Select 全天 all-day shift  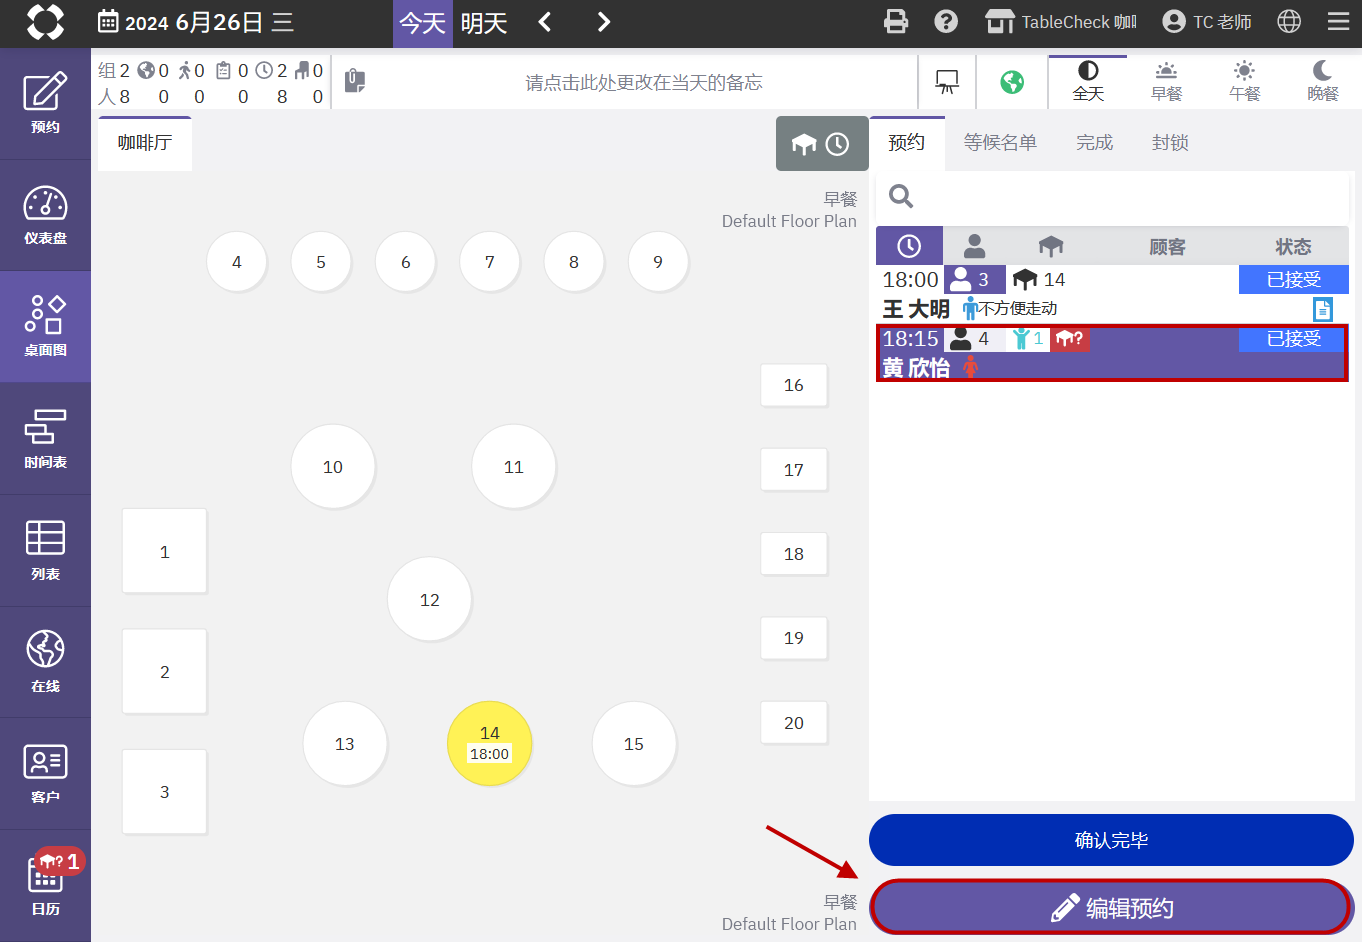(1088, 81)
